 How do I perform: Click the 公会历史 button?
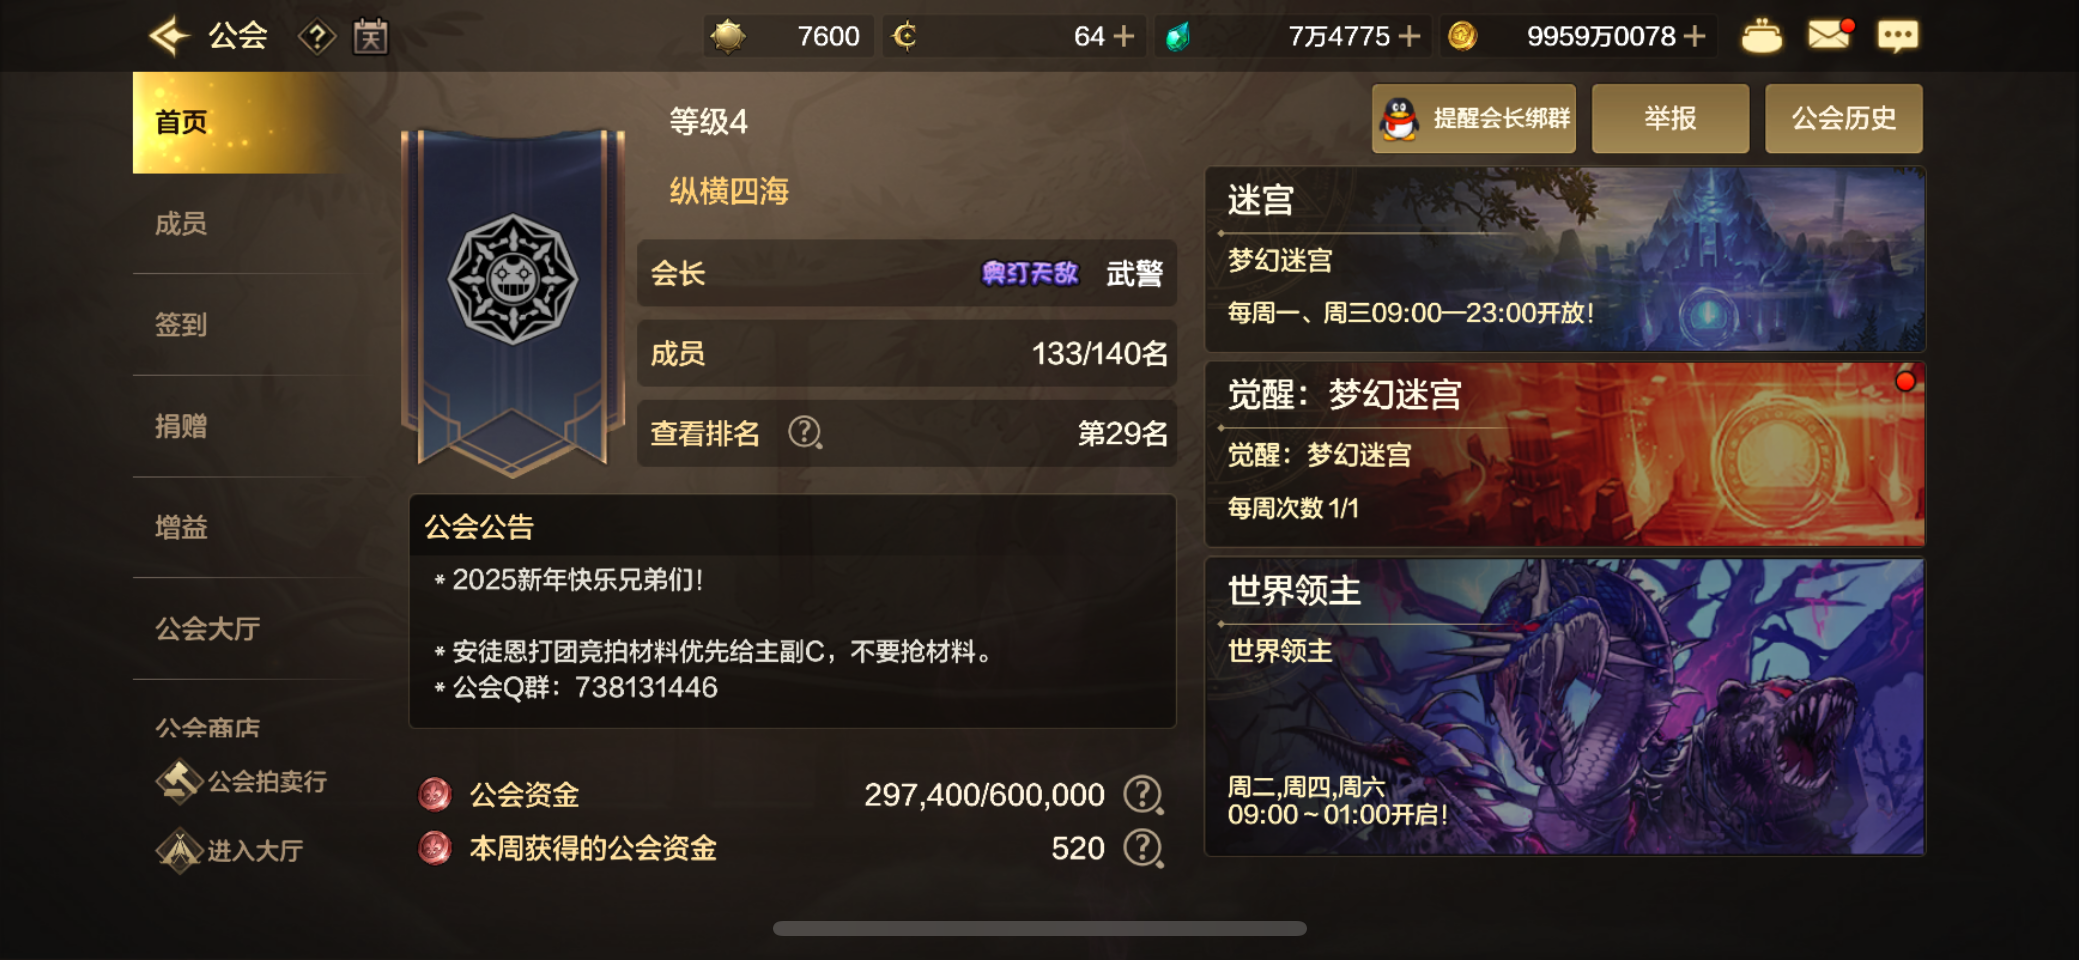pos(1844,119)
